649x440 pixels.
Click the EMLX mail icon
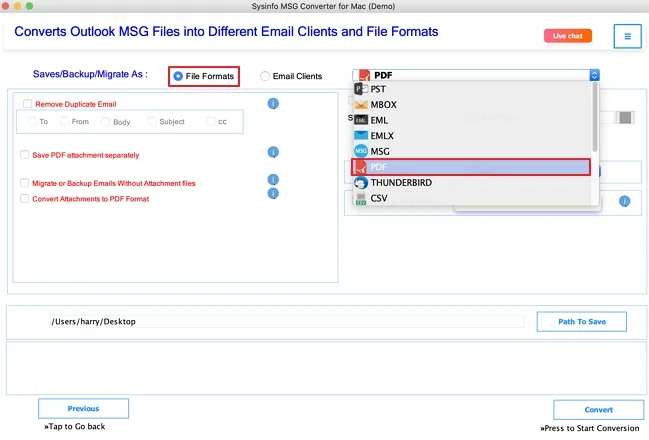pyautogui.click(x=361, y=135)
